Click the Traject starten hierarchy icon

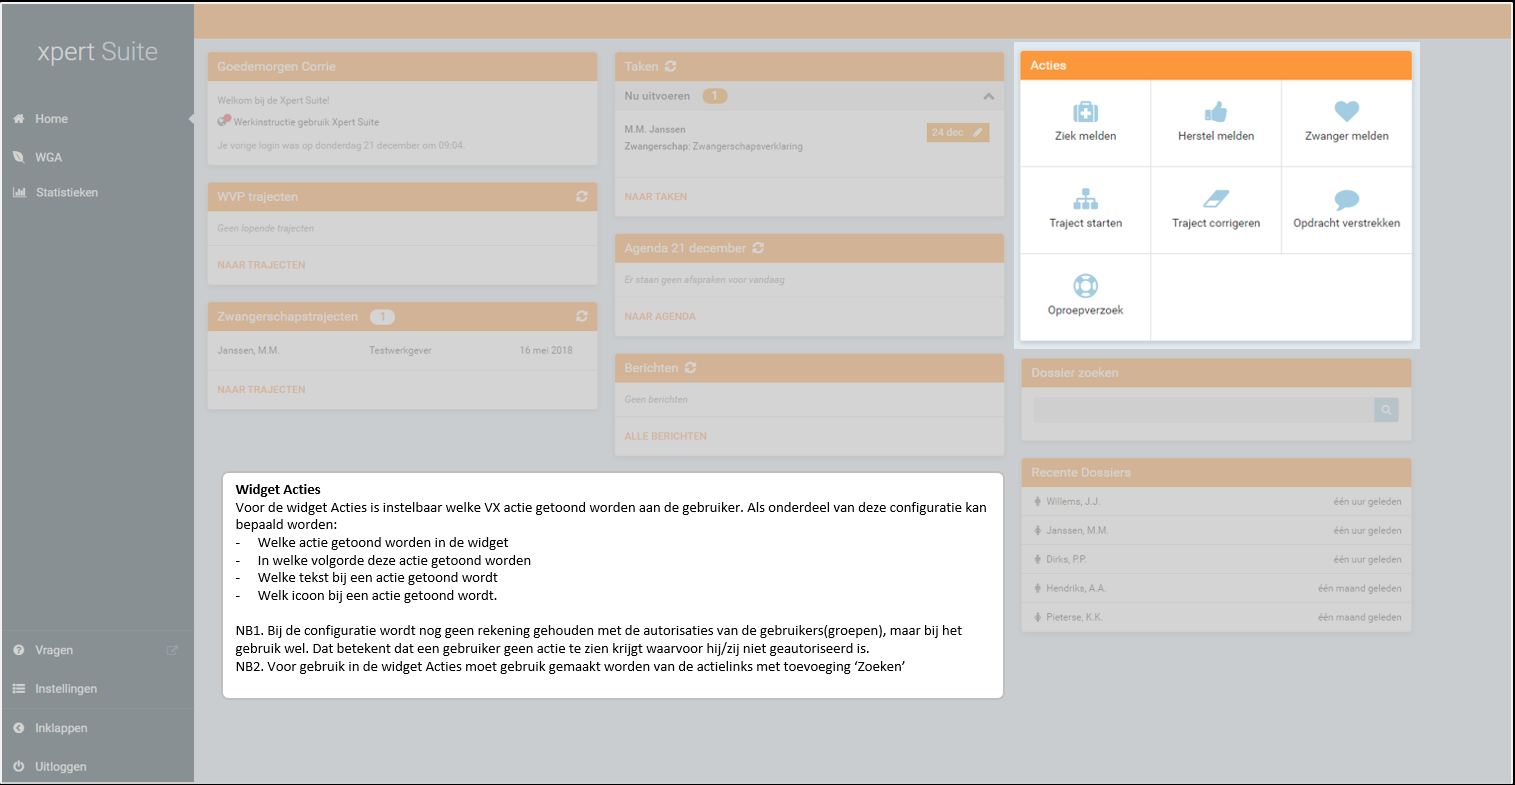pos(1085,199)
